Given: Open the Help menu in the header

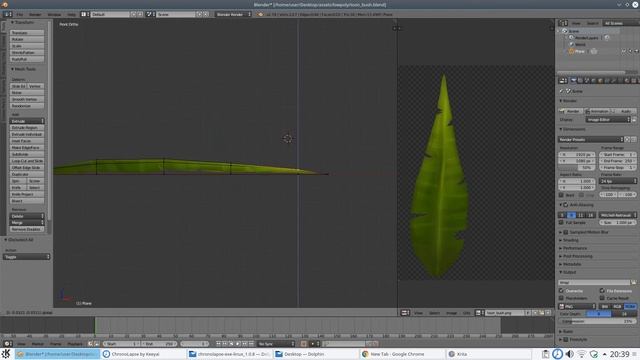Looking at the screenshot, I should pos(71,14).
